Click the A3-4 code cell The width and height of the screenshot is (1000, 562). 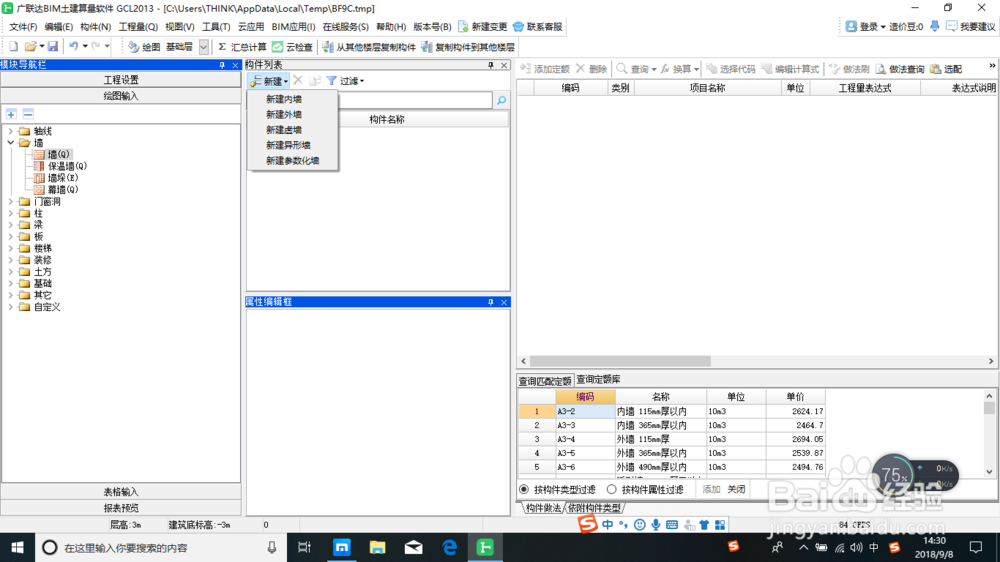click(585, 439)
